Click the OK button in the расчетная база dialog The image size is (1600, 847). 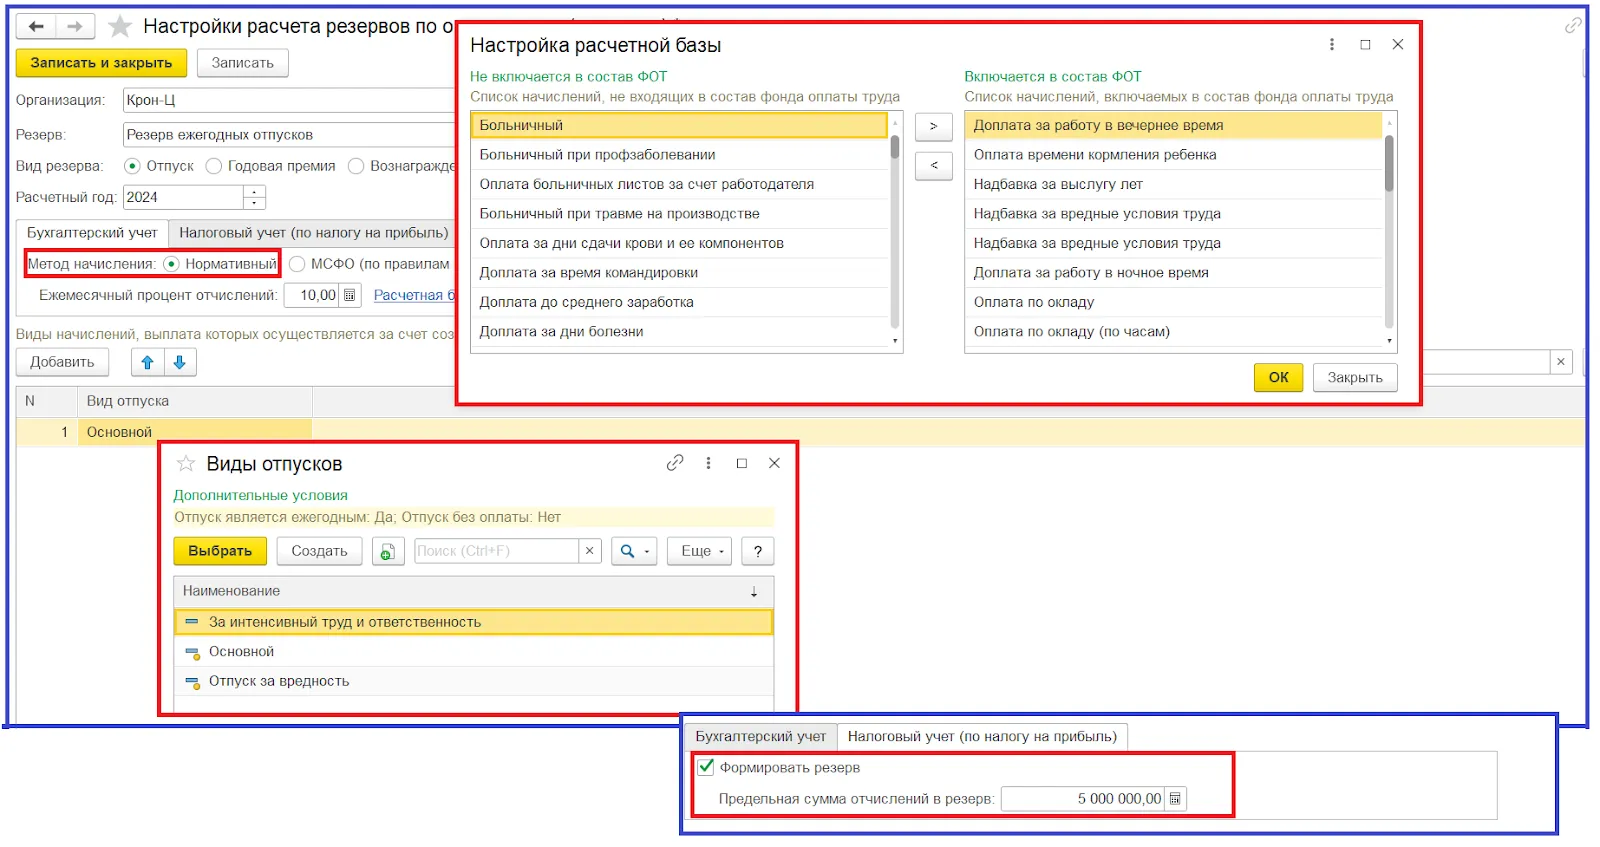(x=1278, y=377)
